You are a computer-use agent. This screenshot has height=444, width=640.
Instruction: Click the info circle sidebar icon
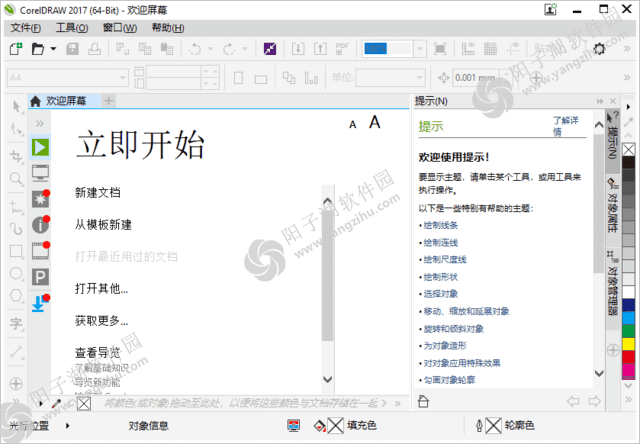pyautogui.click(x=40, y=225)
